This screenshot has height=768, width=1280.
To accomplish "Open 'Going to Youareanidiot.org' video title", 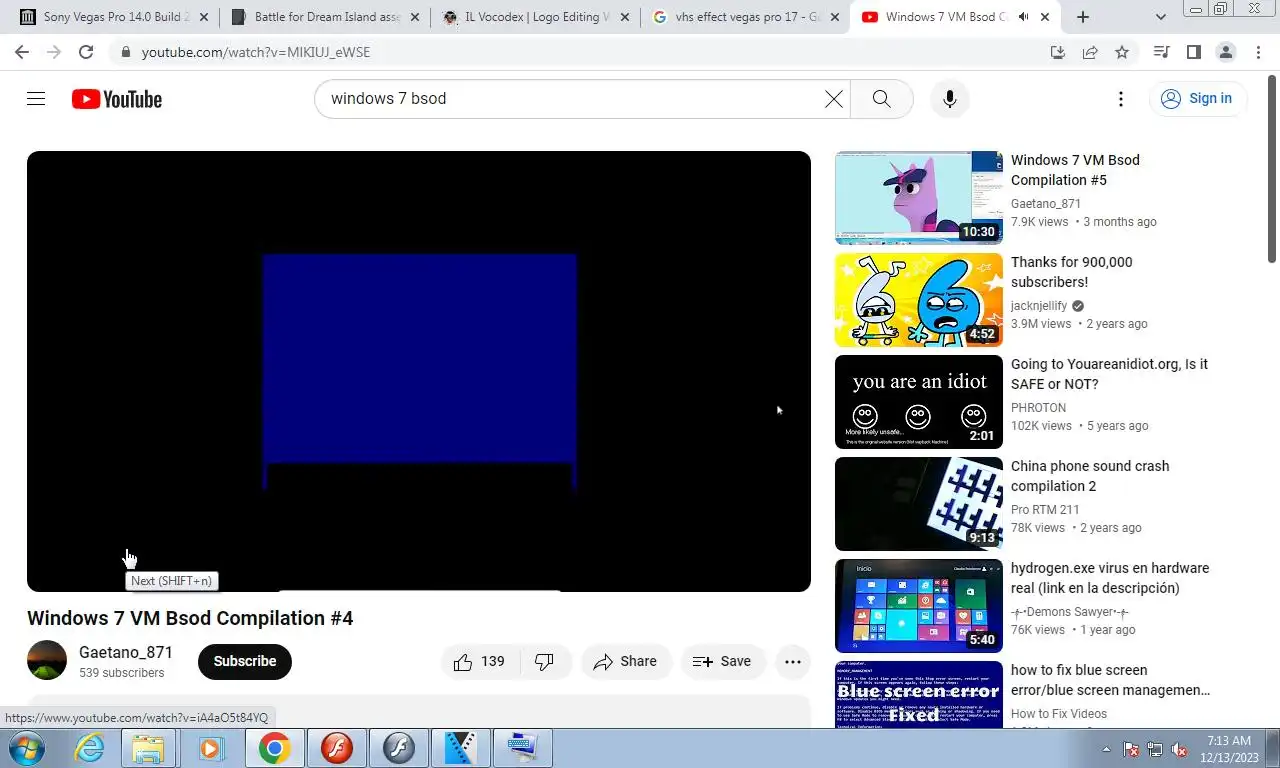I will 1109,374.
